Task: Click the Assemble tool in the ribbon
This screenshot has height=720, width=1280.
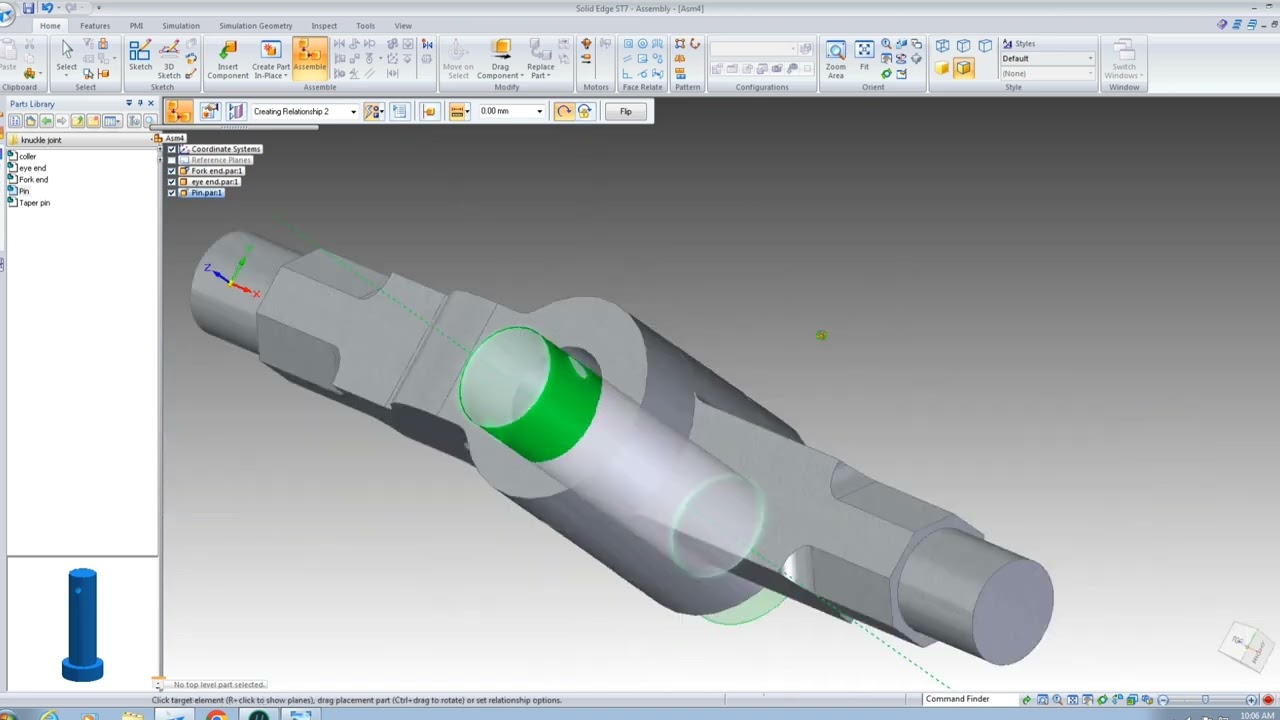Action: tap(310, 57)
